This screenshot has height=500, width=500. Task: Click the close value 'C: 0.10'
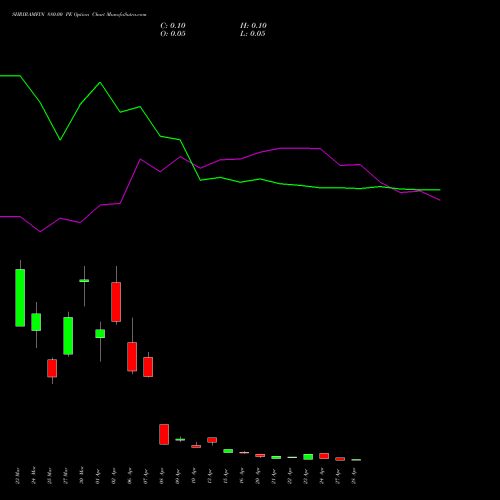(173, 26)
